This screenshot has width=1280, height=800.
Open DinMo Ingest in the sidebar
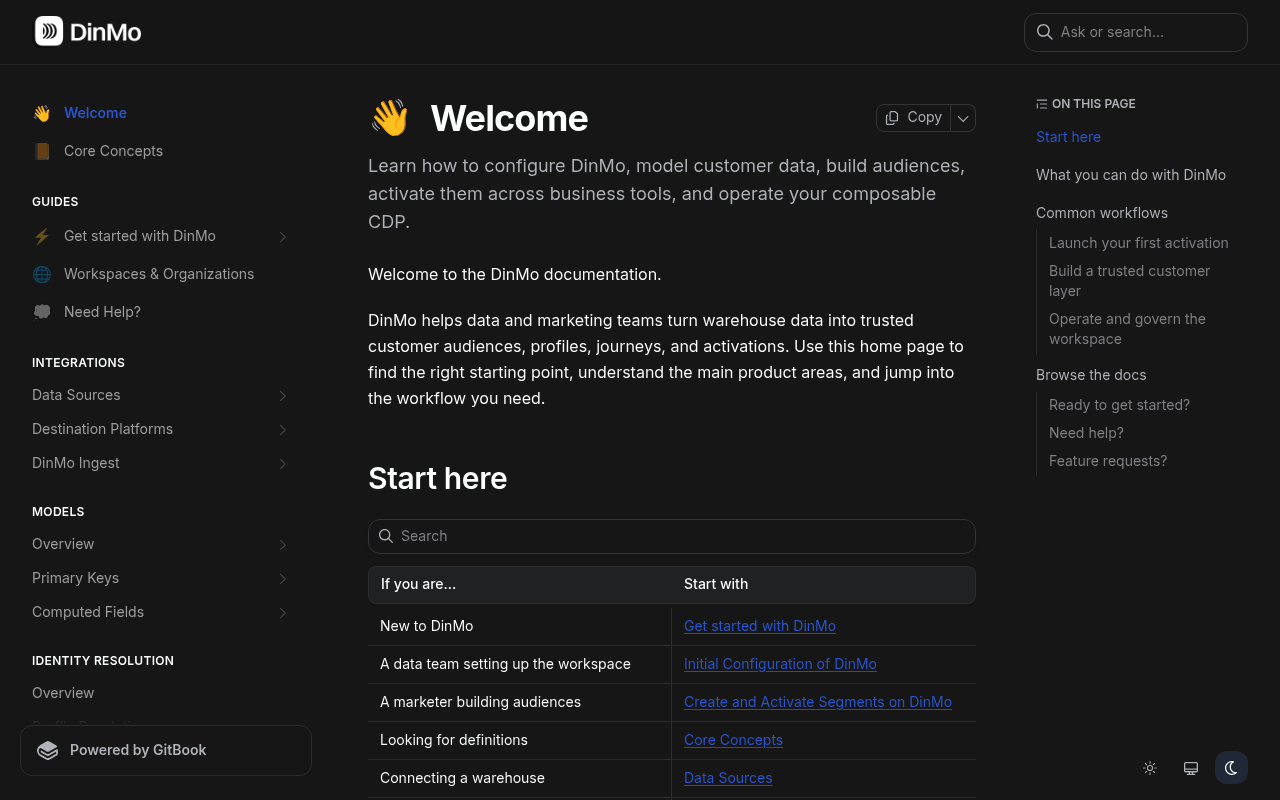[x=76, y=463]
